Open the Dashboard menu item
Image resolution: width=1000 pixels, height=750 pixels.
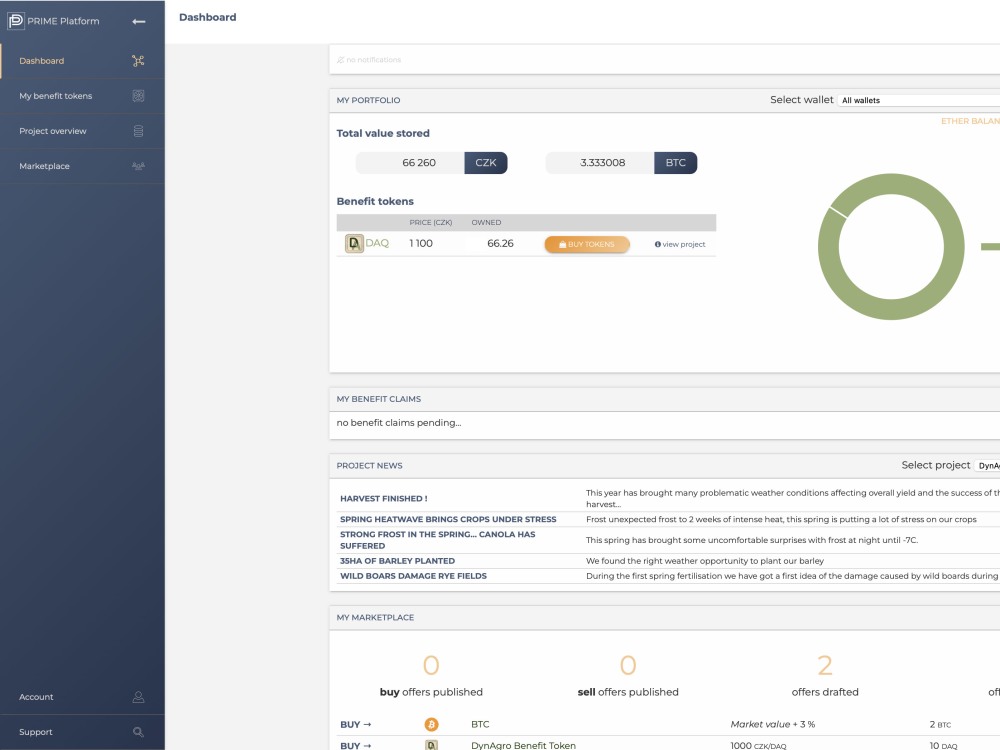pyautogui.click(x=82, y=61)
